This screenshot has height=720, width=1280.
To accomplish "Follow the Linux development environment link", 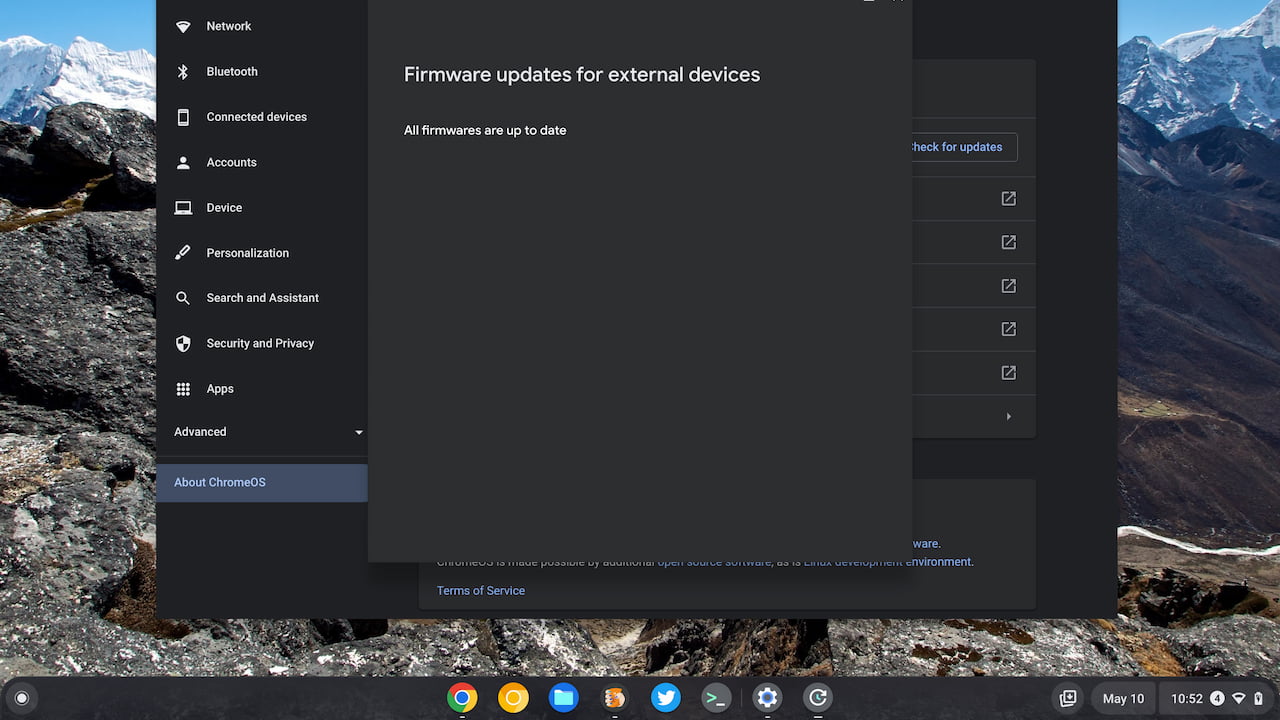I will 888,562.
